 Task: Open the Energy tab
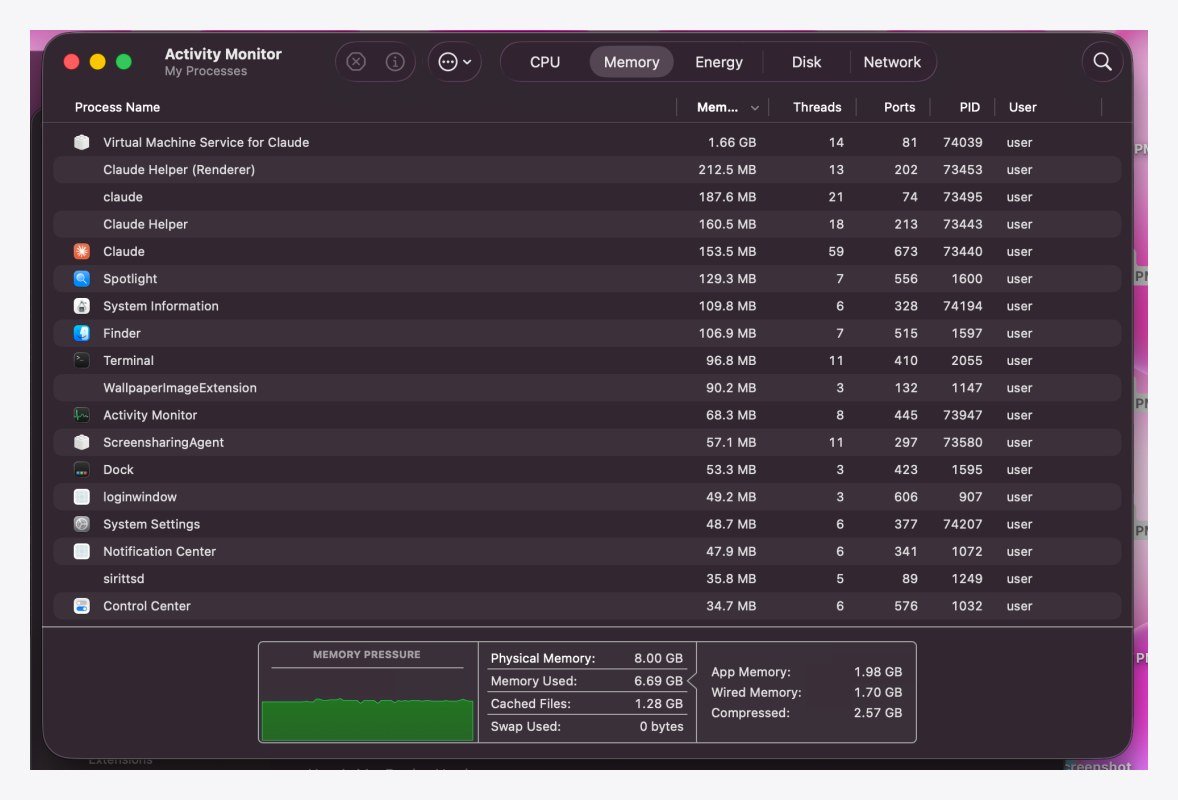click(718, 62)
